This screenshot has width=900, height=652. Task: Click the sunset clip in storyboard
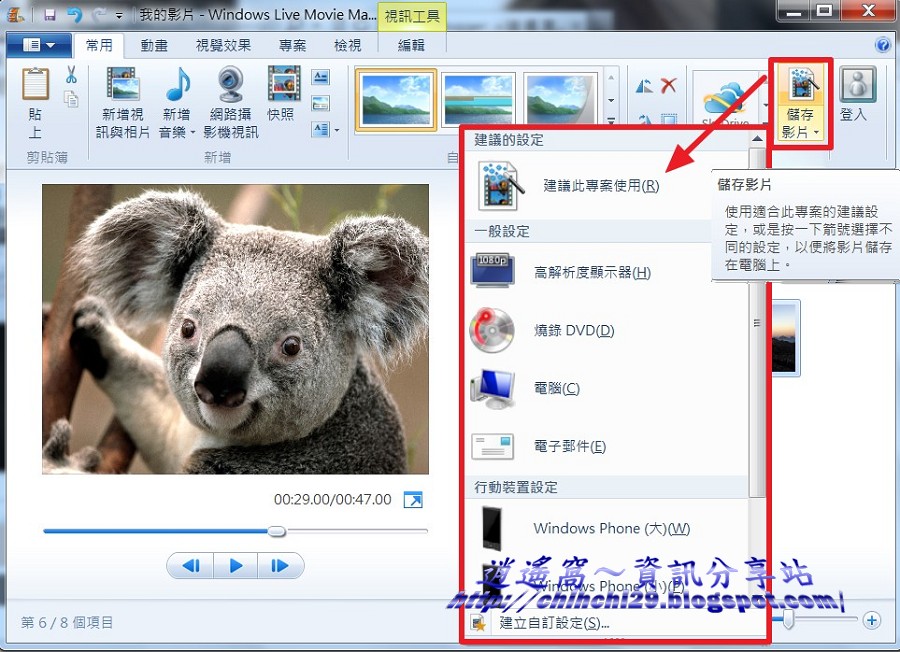[784, 337]
